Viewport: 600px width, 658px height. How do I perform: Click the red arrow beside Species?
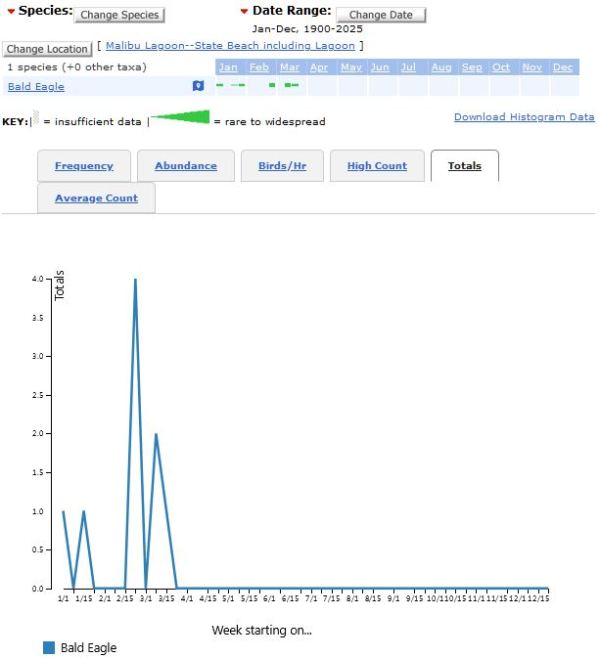(11, 11)
